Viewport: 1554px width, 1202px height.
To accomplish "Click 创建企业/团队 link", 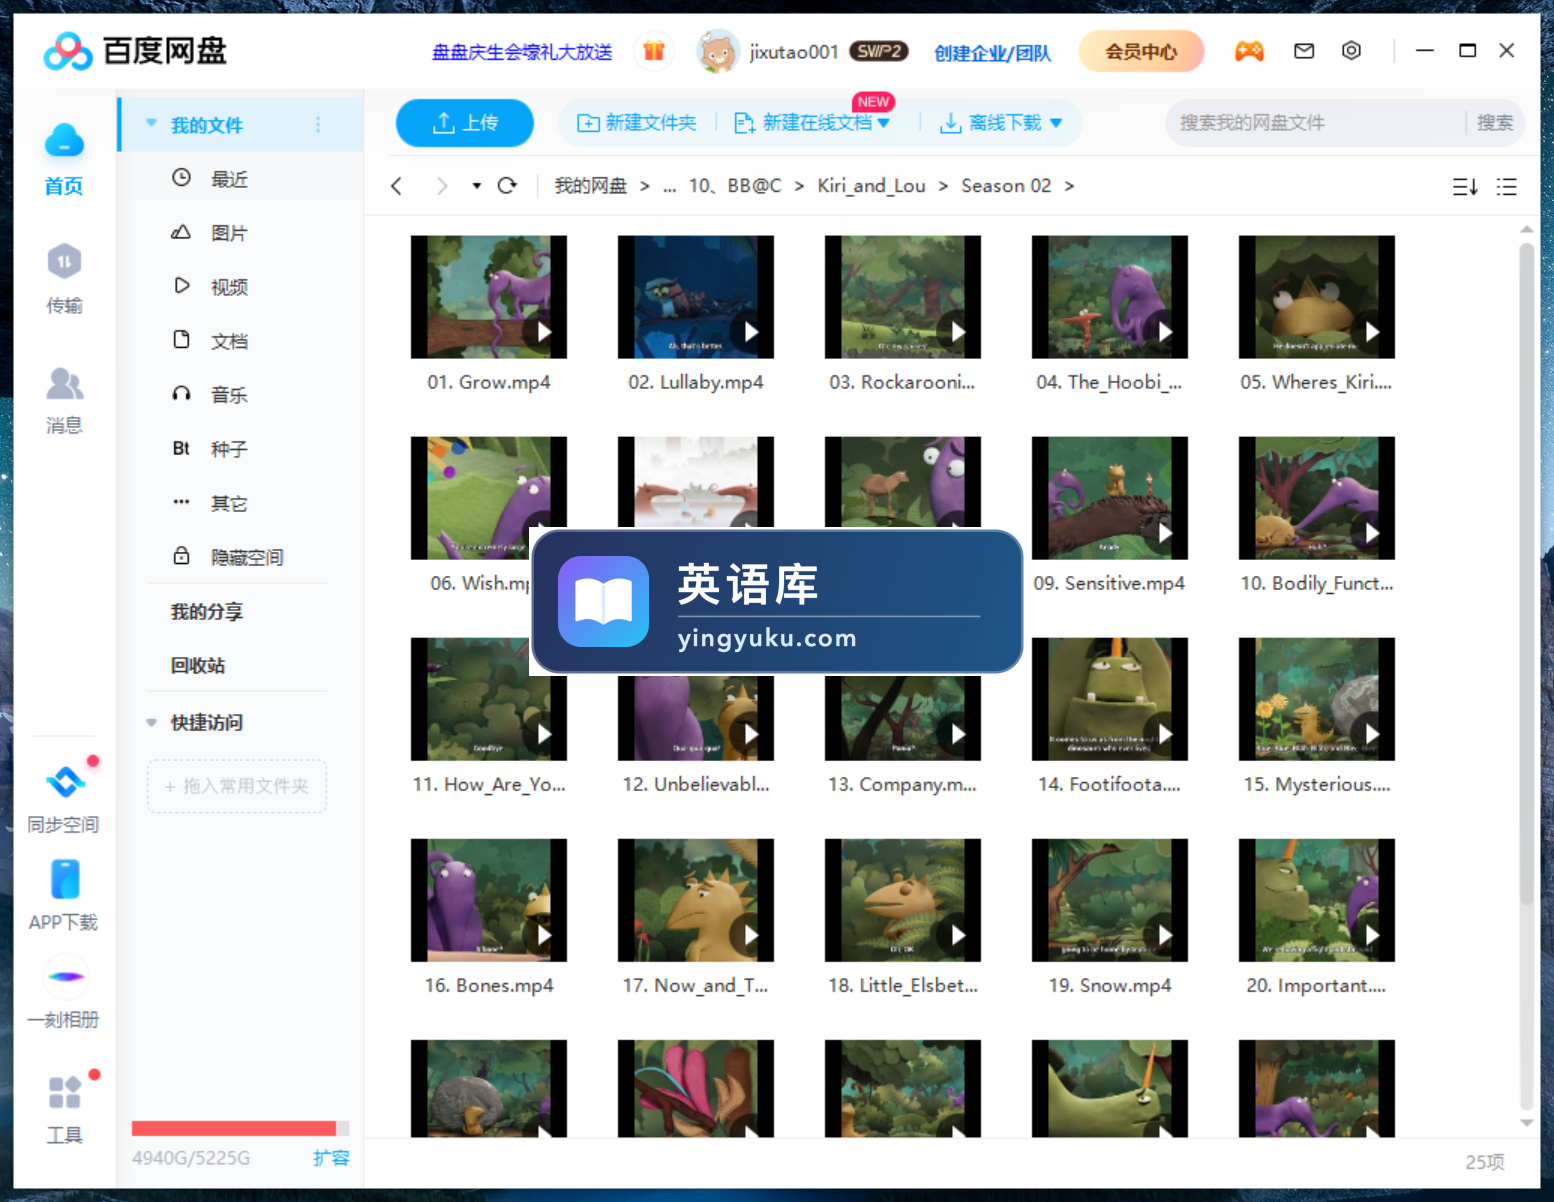I will tap(992, 53).
